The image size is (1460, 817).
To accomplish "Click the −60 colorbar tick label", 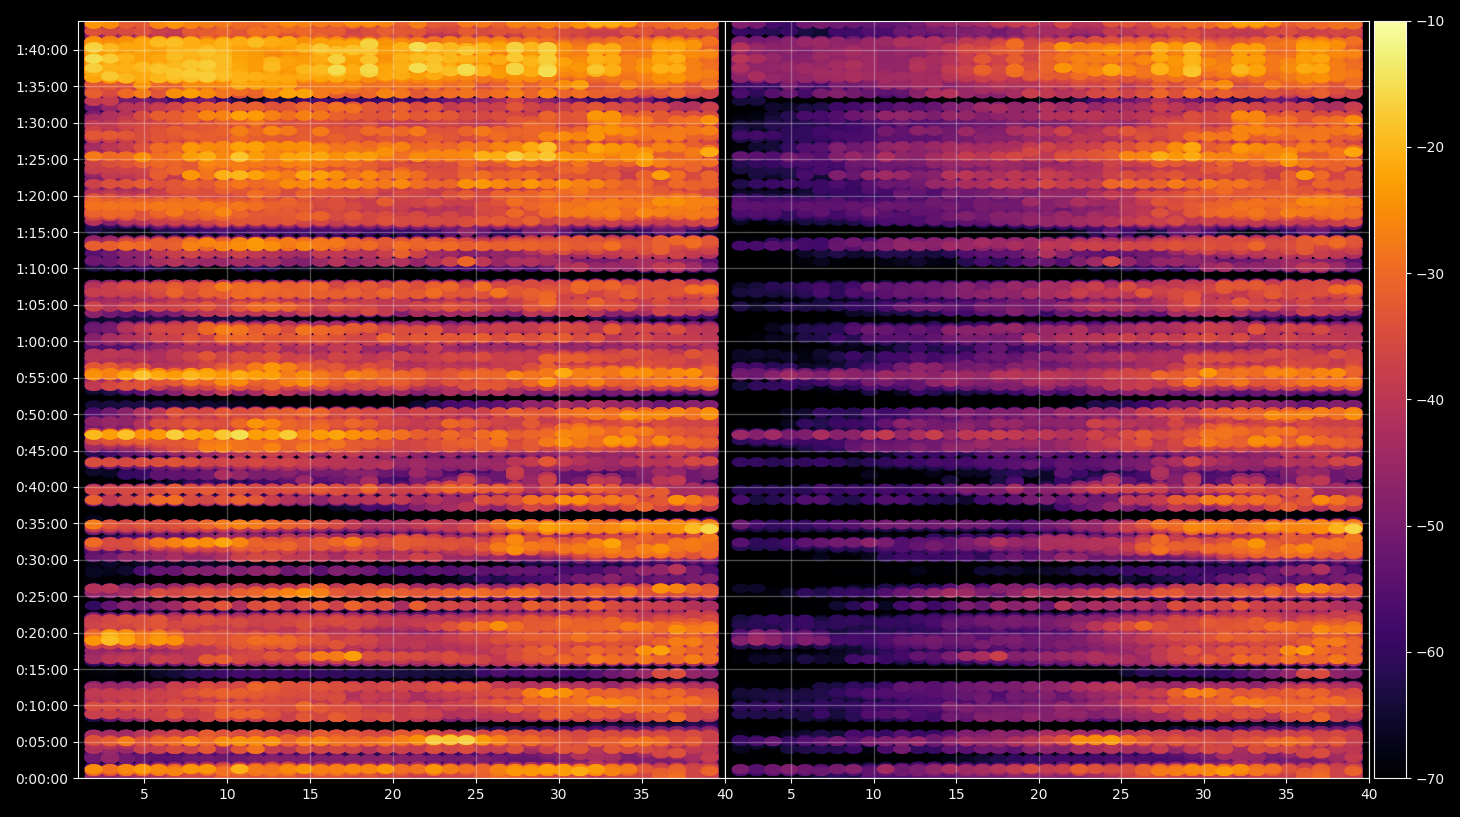I will pyautogui.click(x=1430, y=652).
